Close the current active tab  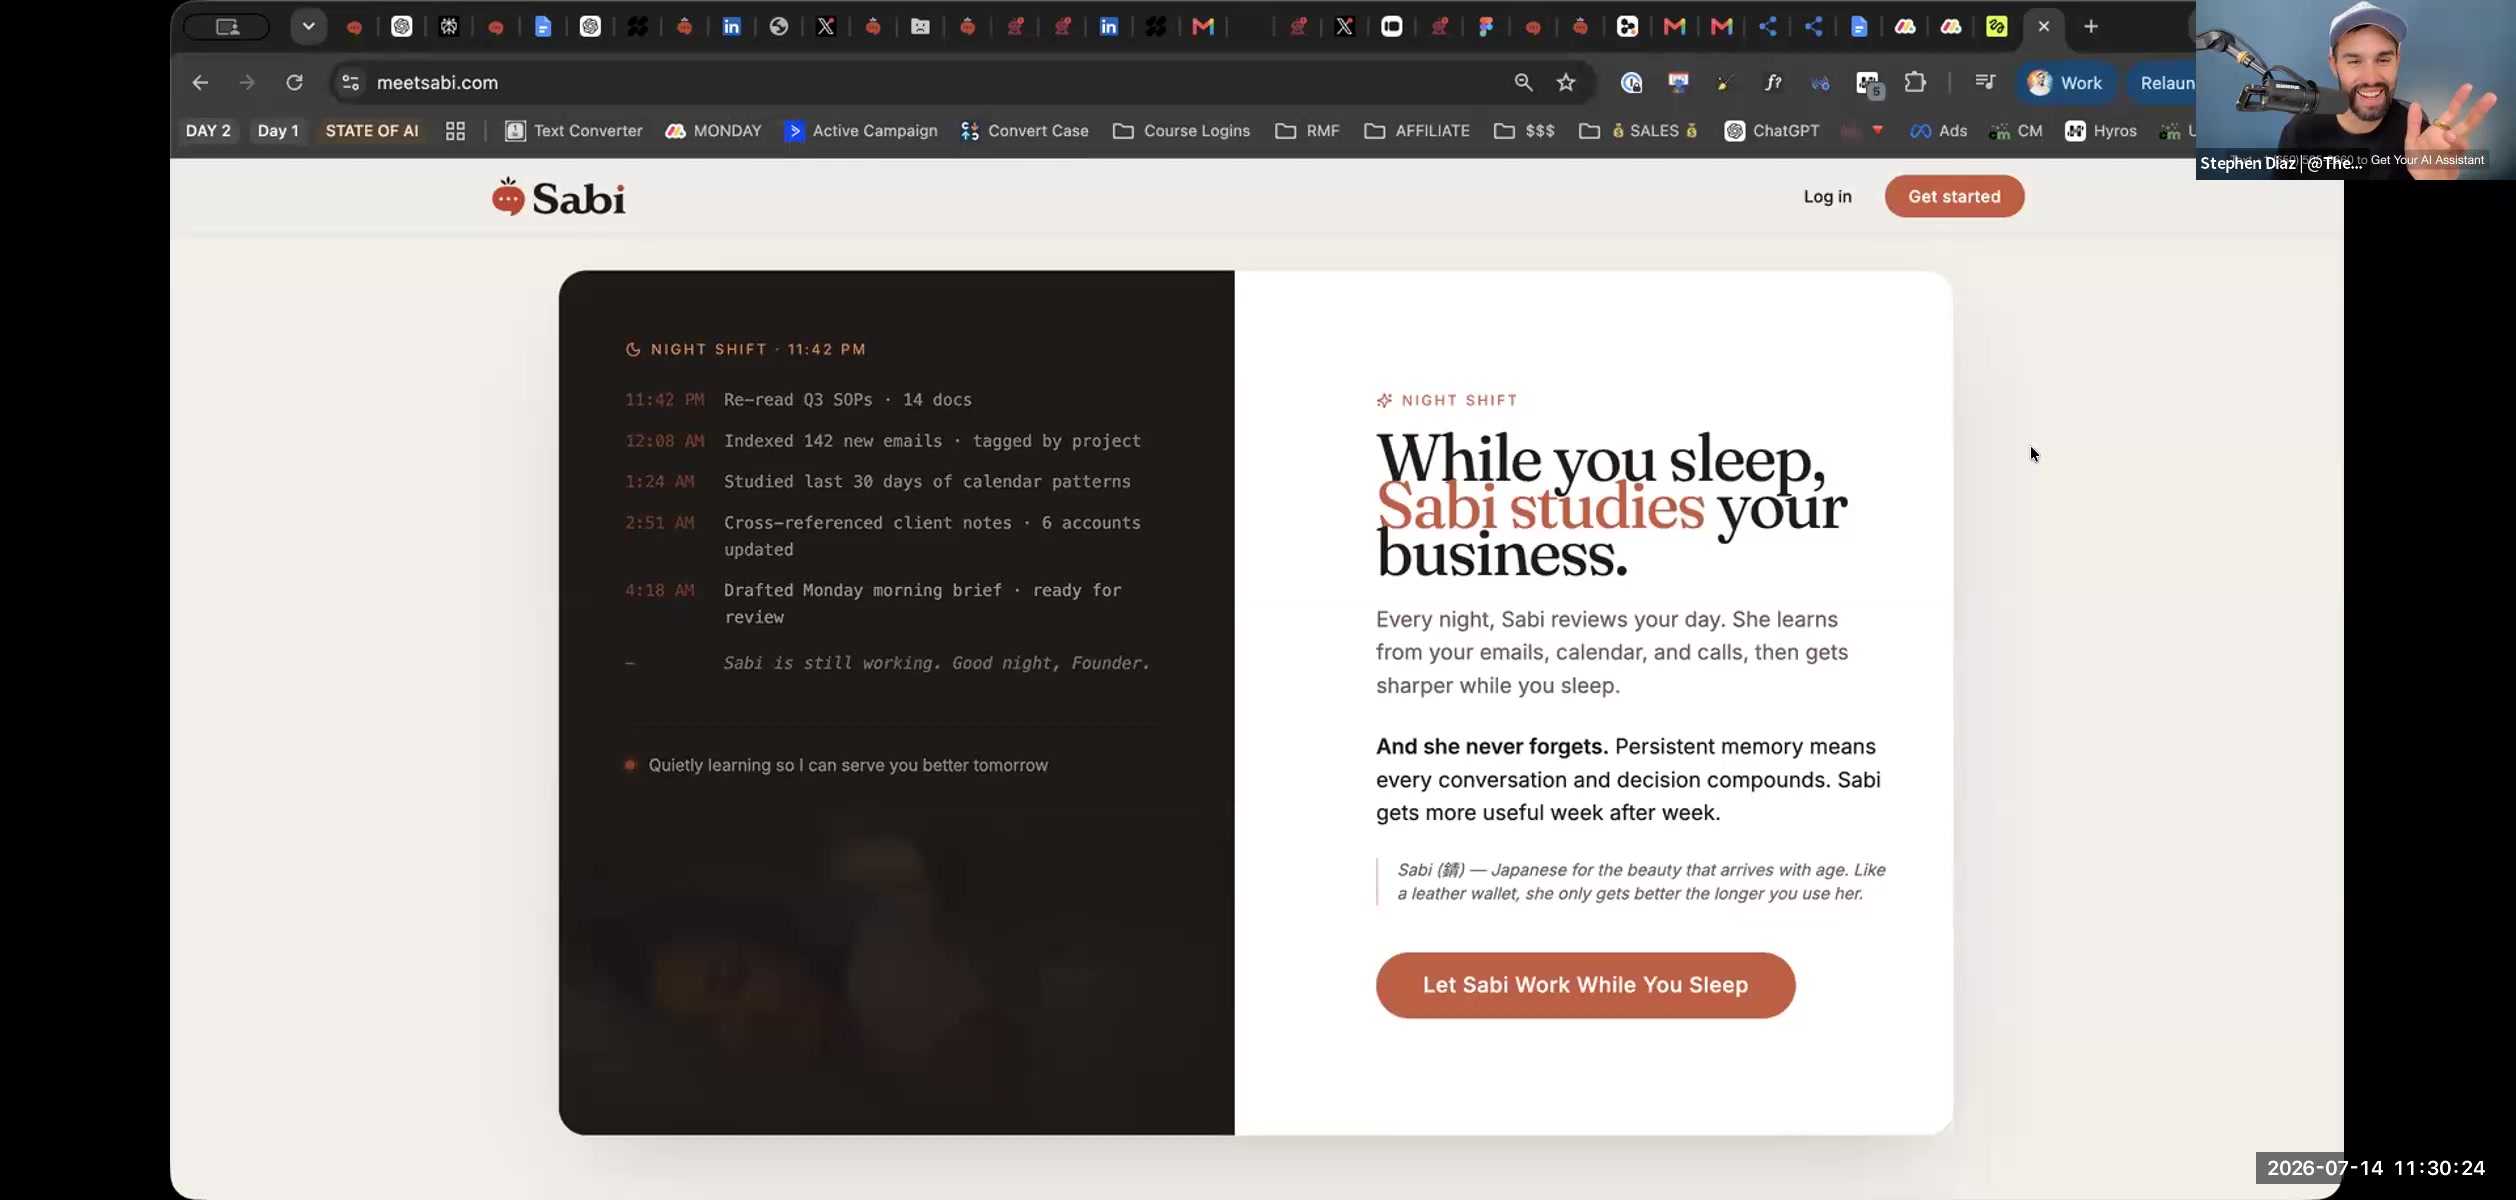(x=2044, y=27)
